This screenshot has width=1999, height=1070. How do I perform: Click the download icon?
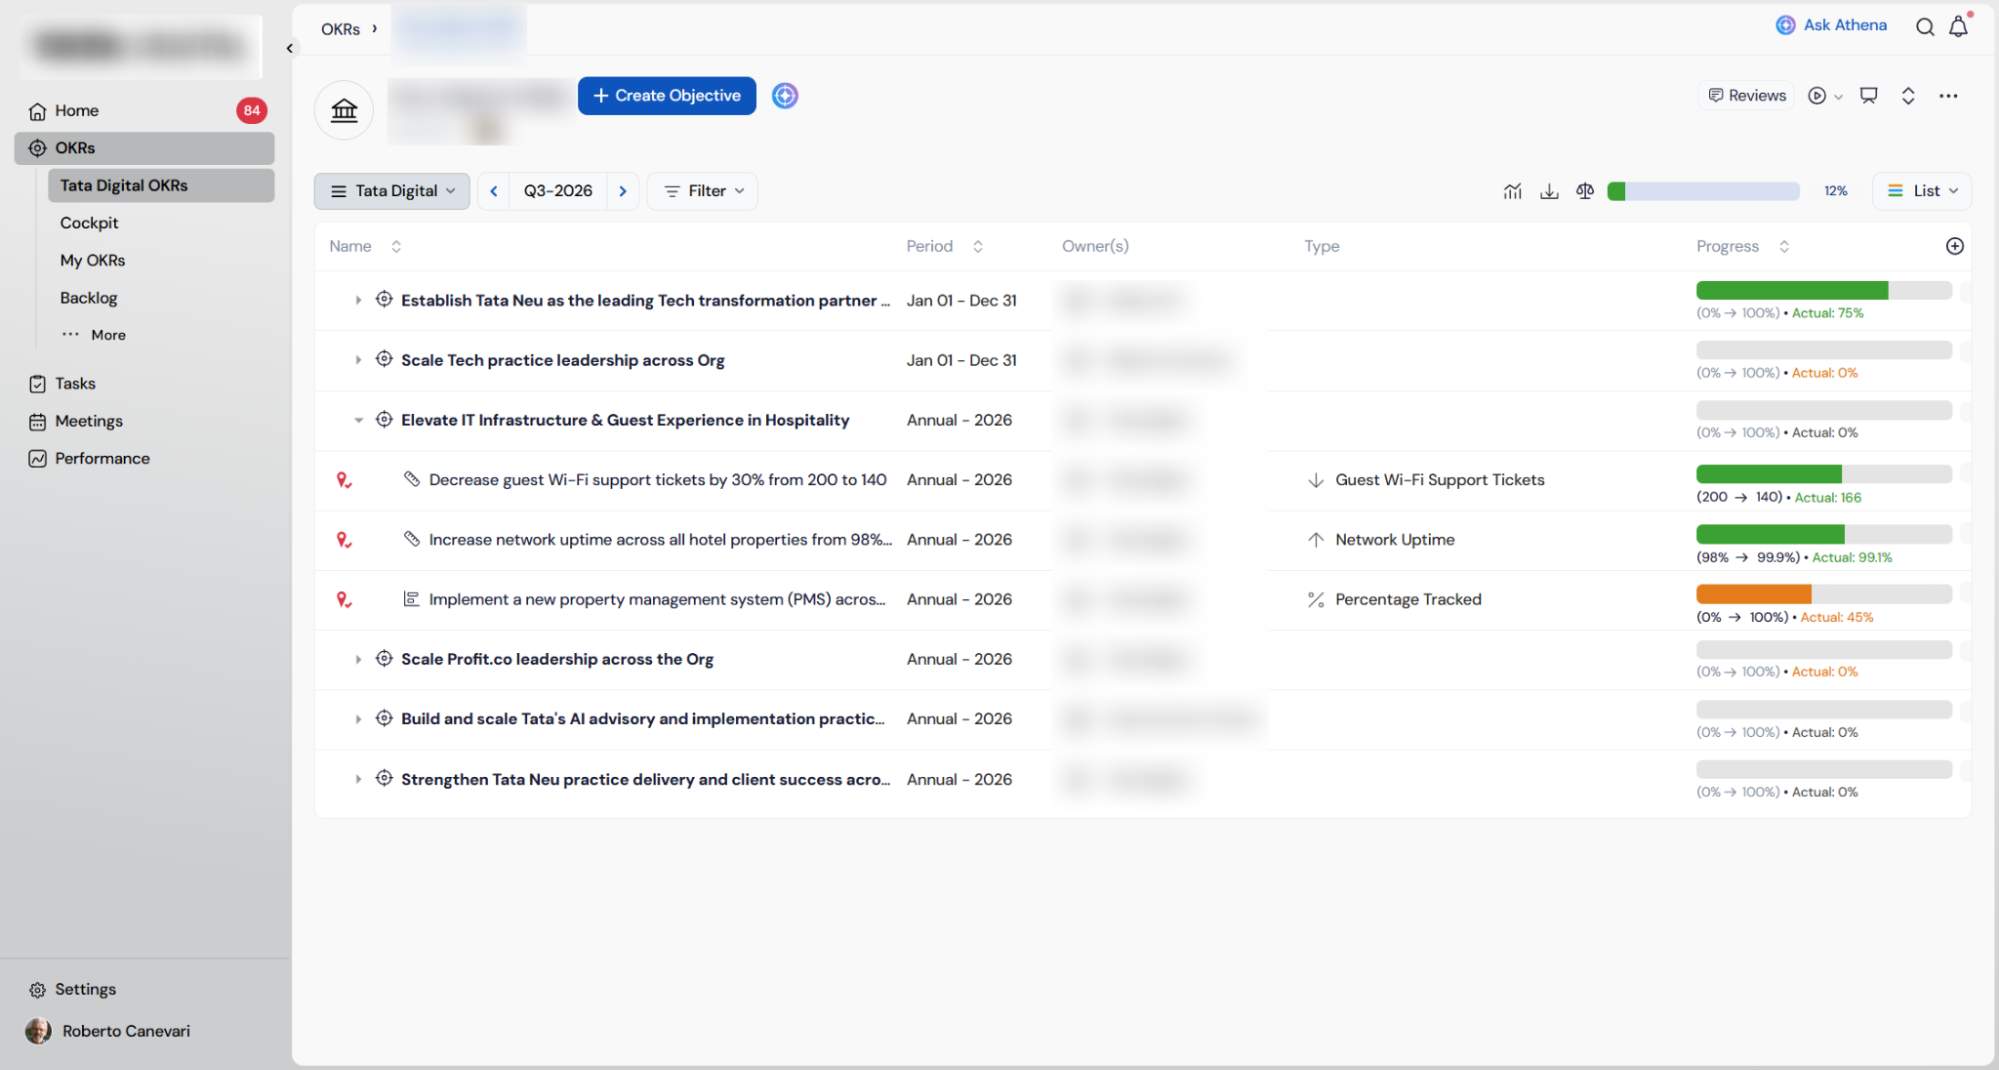pyautogui.click(x=1549, y=191)
